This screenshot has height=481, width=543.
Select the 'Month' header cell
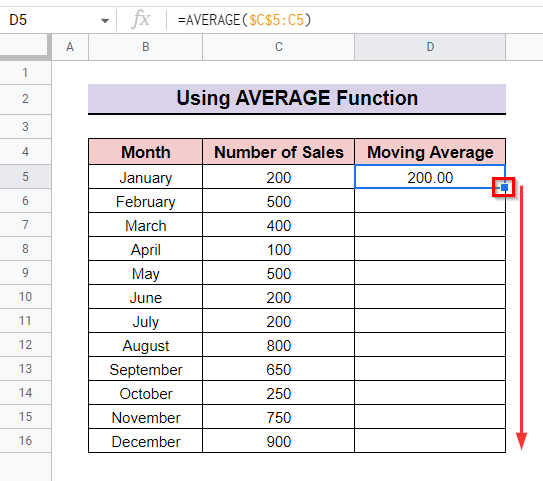(x=145, y=152)
